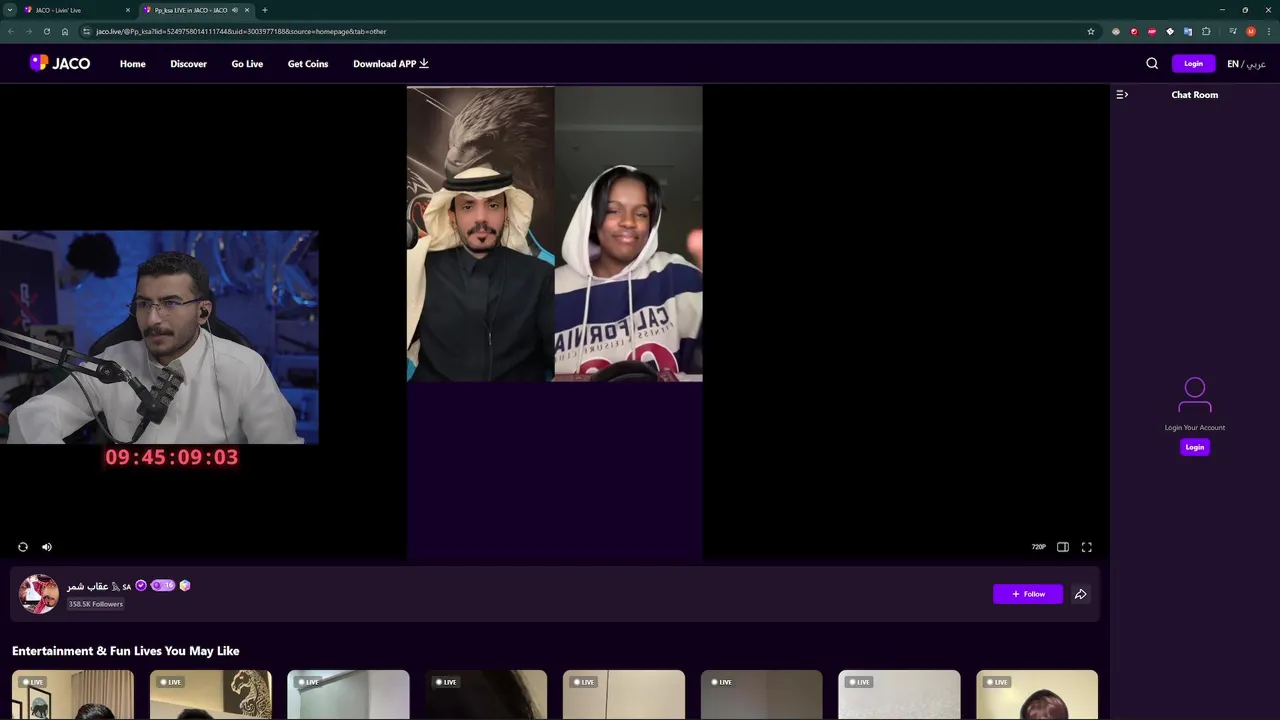Expand the browser tab search dropdown
The height and width of the screenshot is (720, 1280).
(9, 10)
